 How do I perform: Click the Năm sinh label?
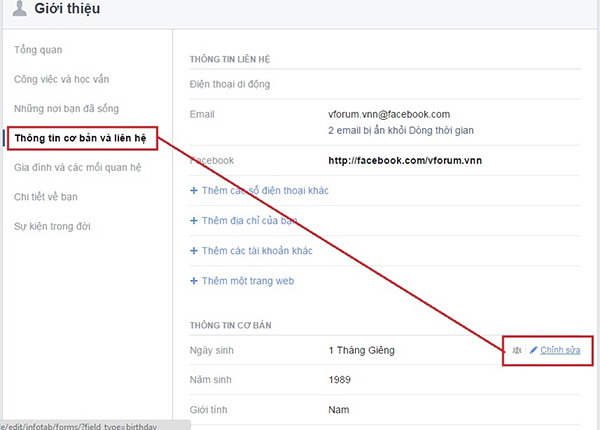pos(210,380)
